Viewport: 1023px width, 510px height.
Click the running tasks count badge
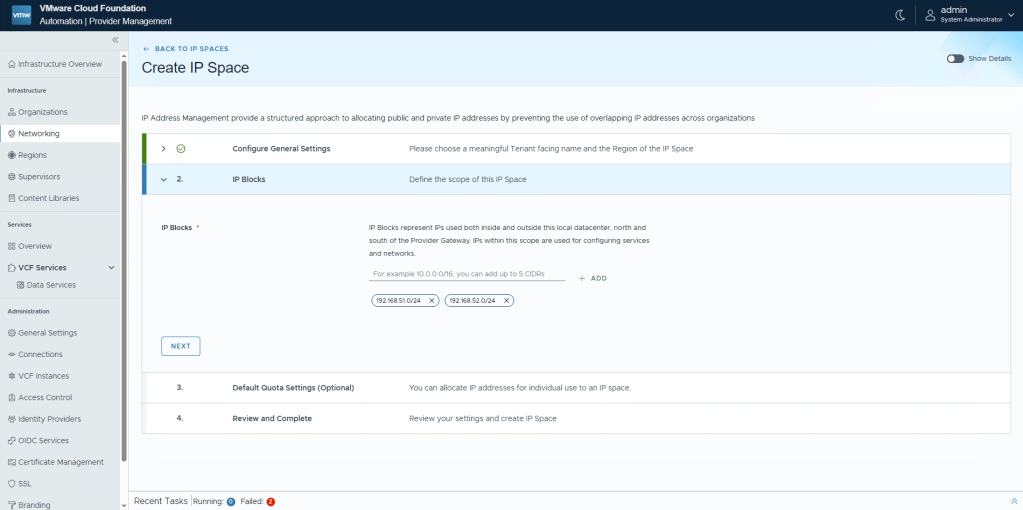[230, 501]
